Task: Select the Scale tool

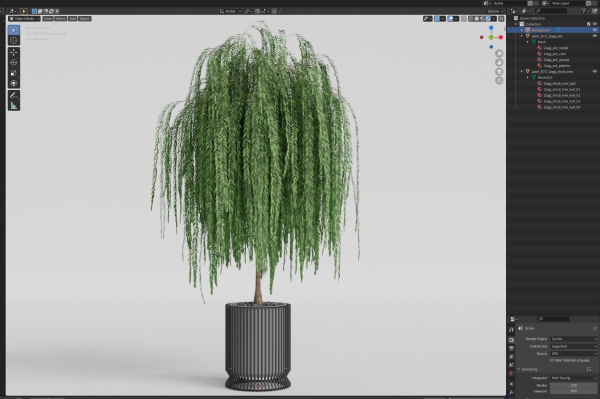Action: (14, 73)
